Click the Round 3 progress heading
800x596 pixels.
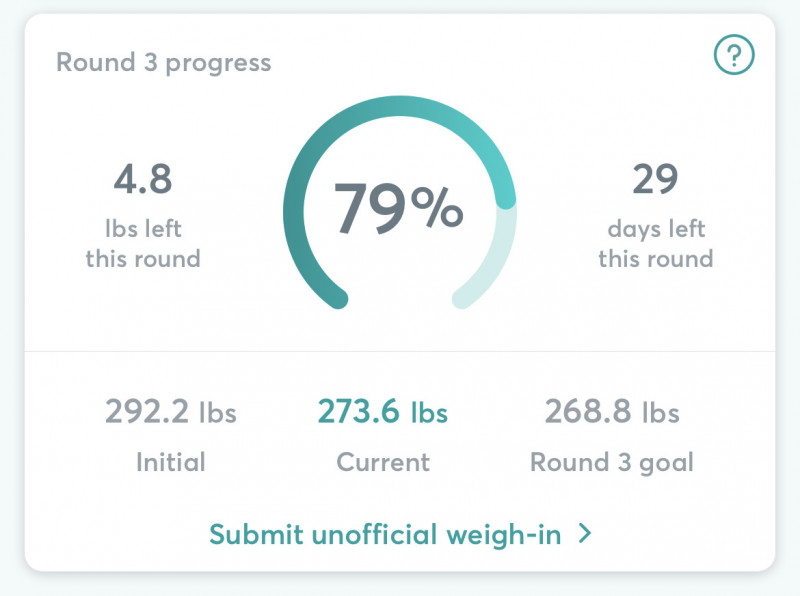[163, 63]
